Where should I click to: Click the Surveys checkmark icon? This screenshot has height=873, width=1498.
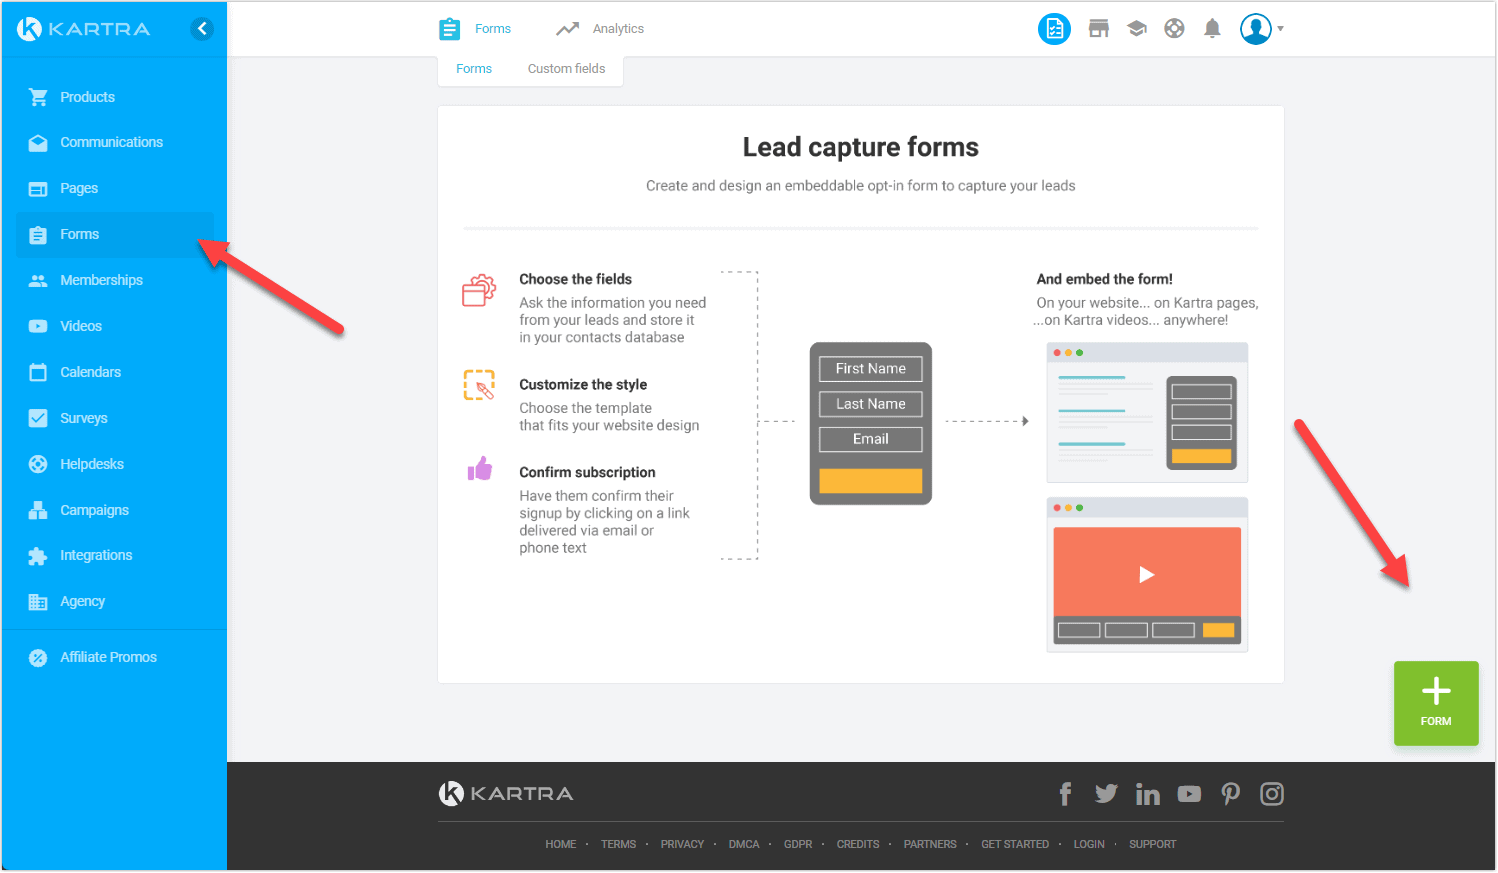38,418
